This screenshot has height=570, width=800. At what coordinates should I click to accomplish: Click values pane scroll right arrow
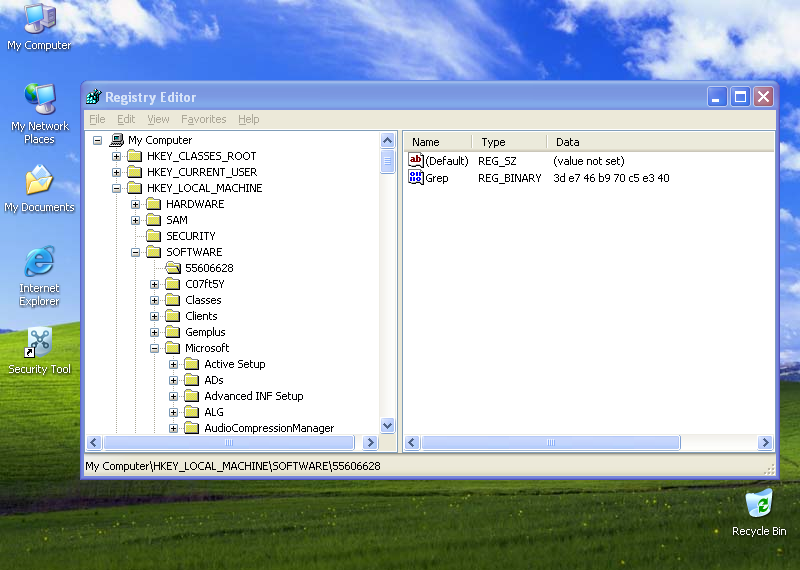[x=765, y=442]
